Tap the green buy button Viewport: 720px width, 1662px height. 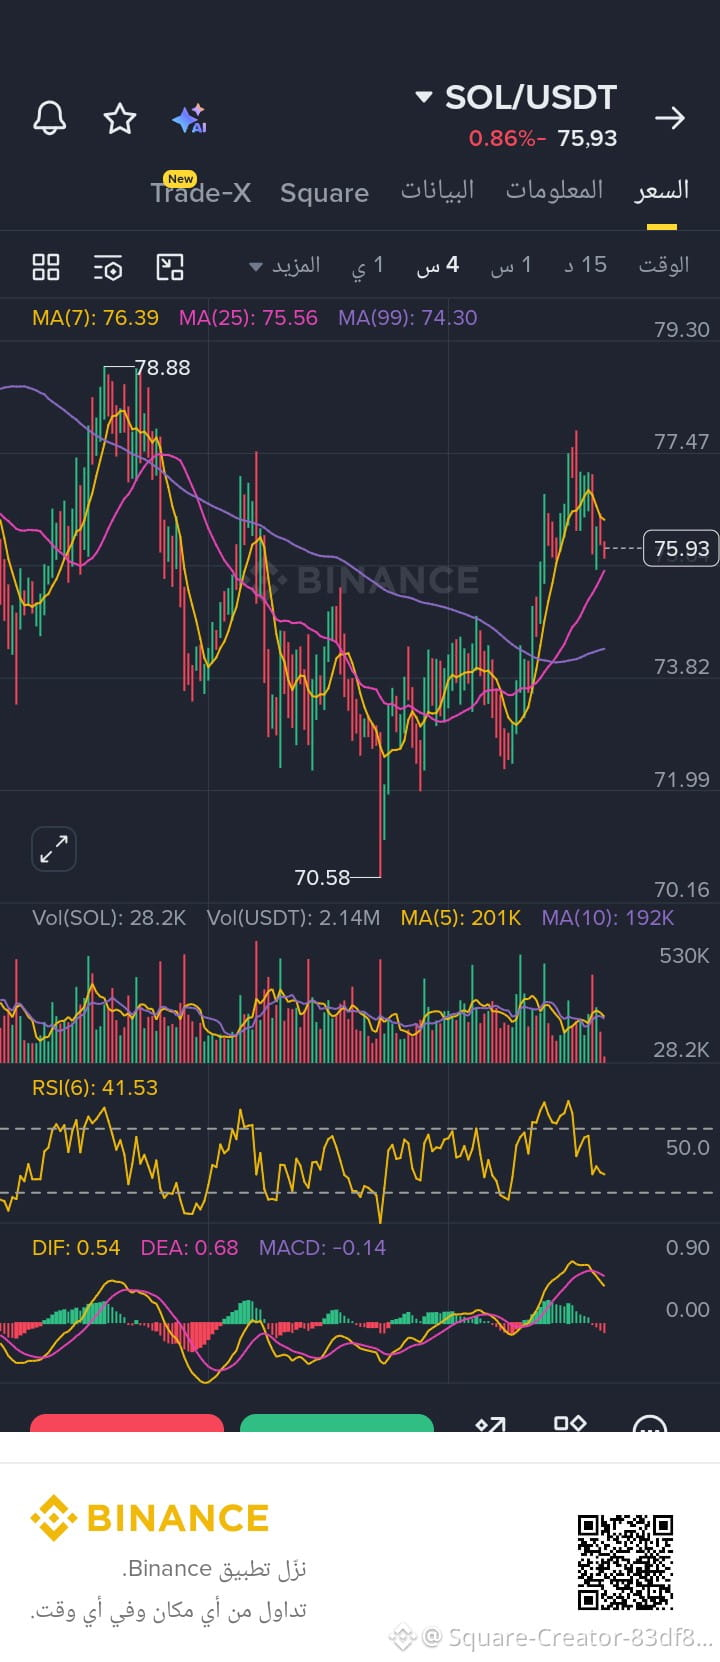tap(337, 1423)
